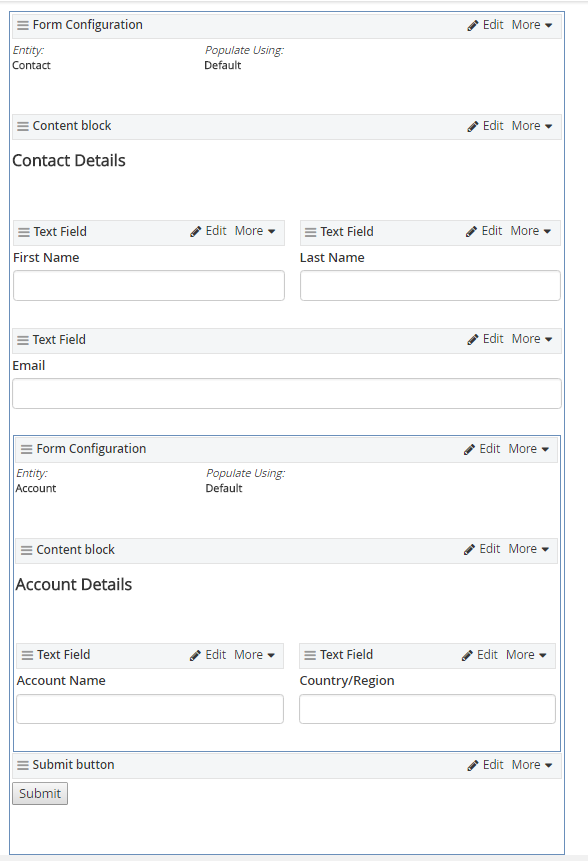Screen dimensions: 588x861
Task: Click the pencil Edit icon for Contact Details content block
Action: tap(473, 126)
